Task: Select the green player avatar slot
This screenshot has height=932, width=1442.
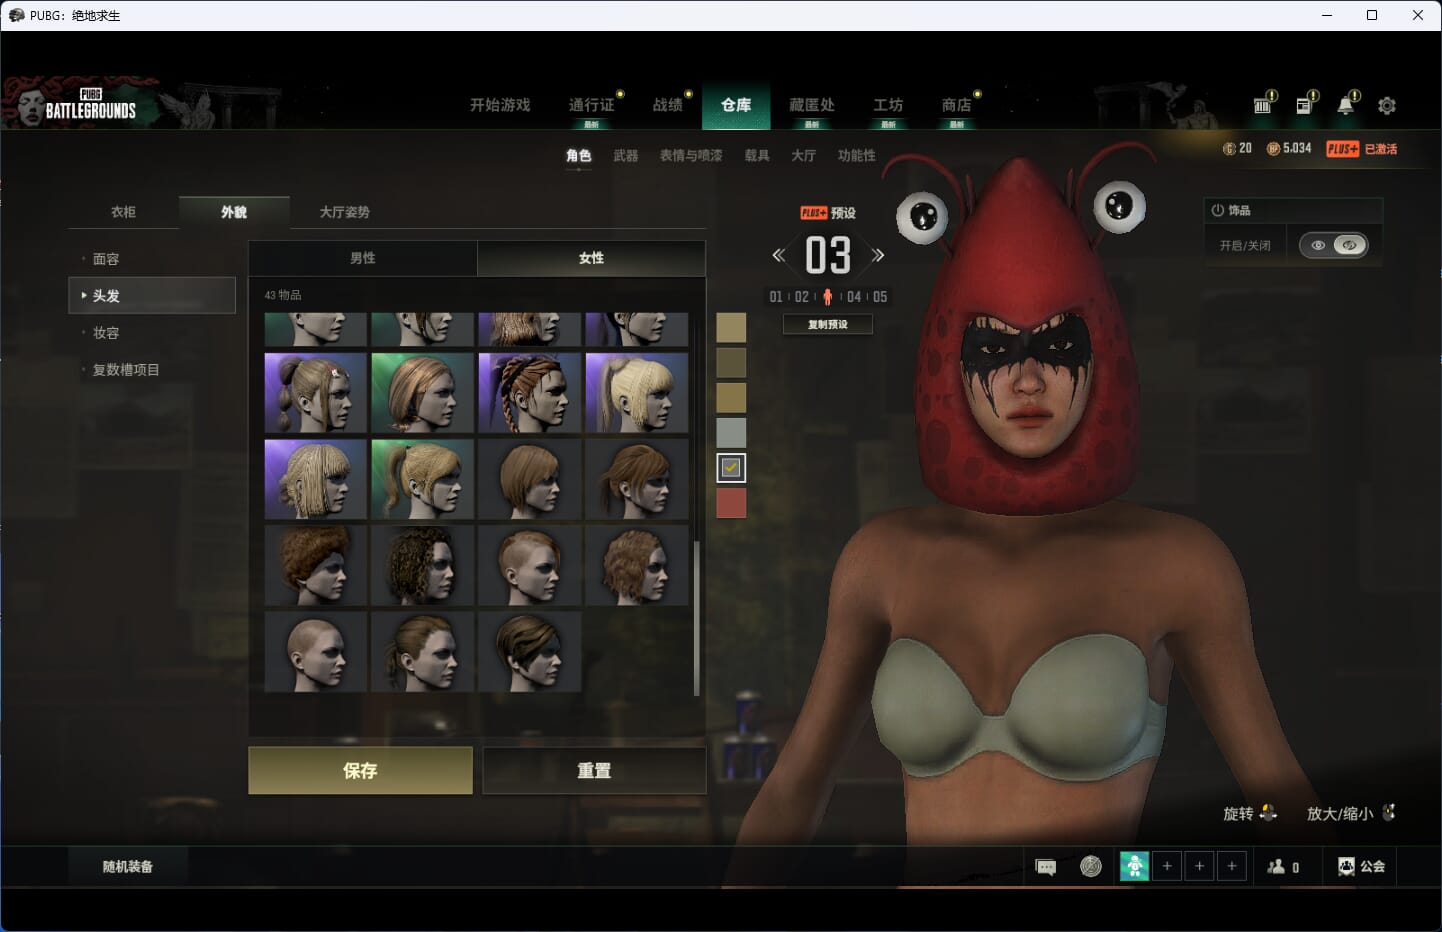Action: point(1134,866)
